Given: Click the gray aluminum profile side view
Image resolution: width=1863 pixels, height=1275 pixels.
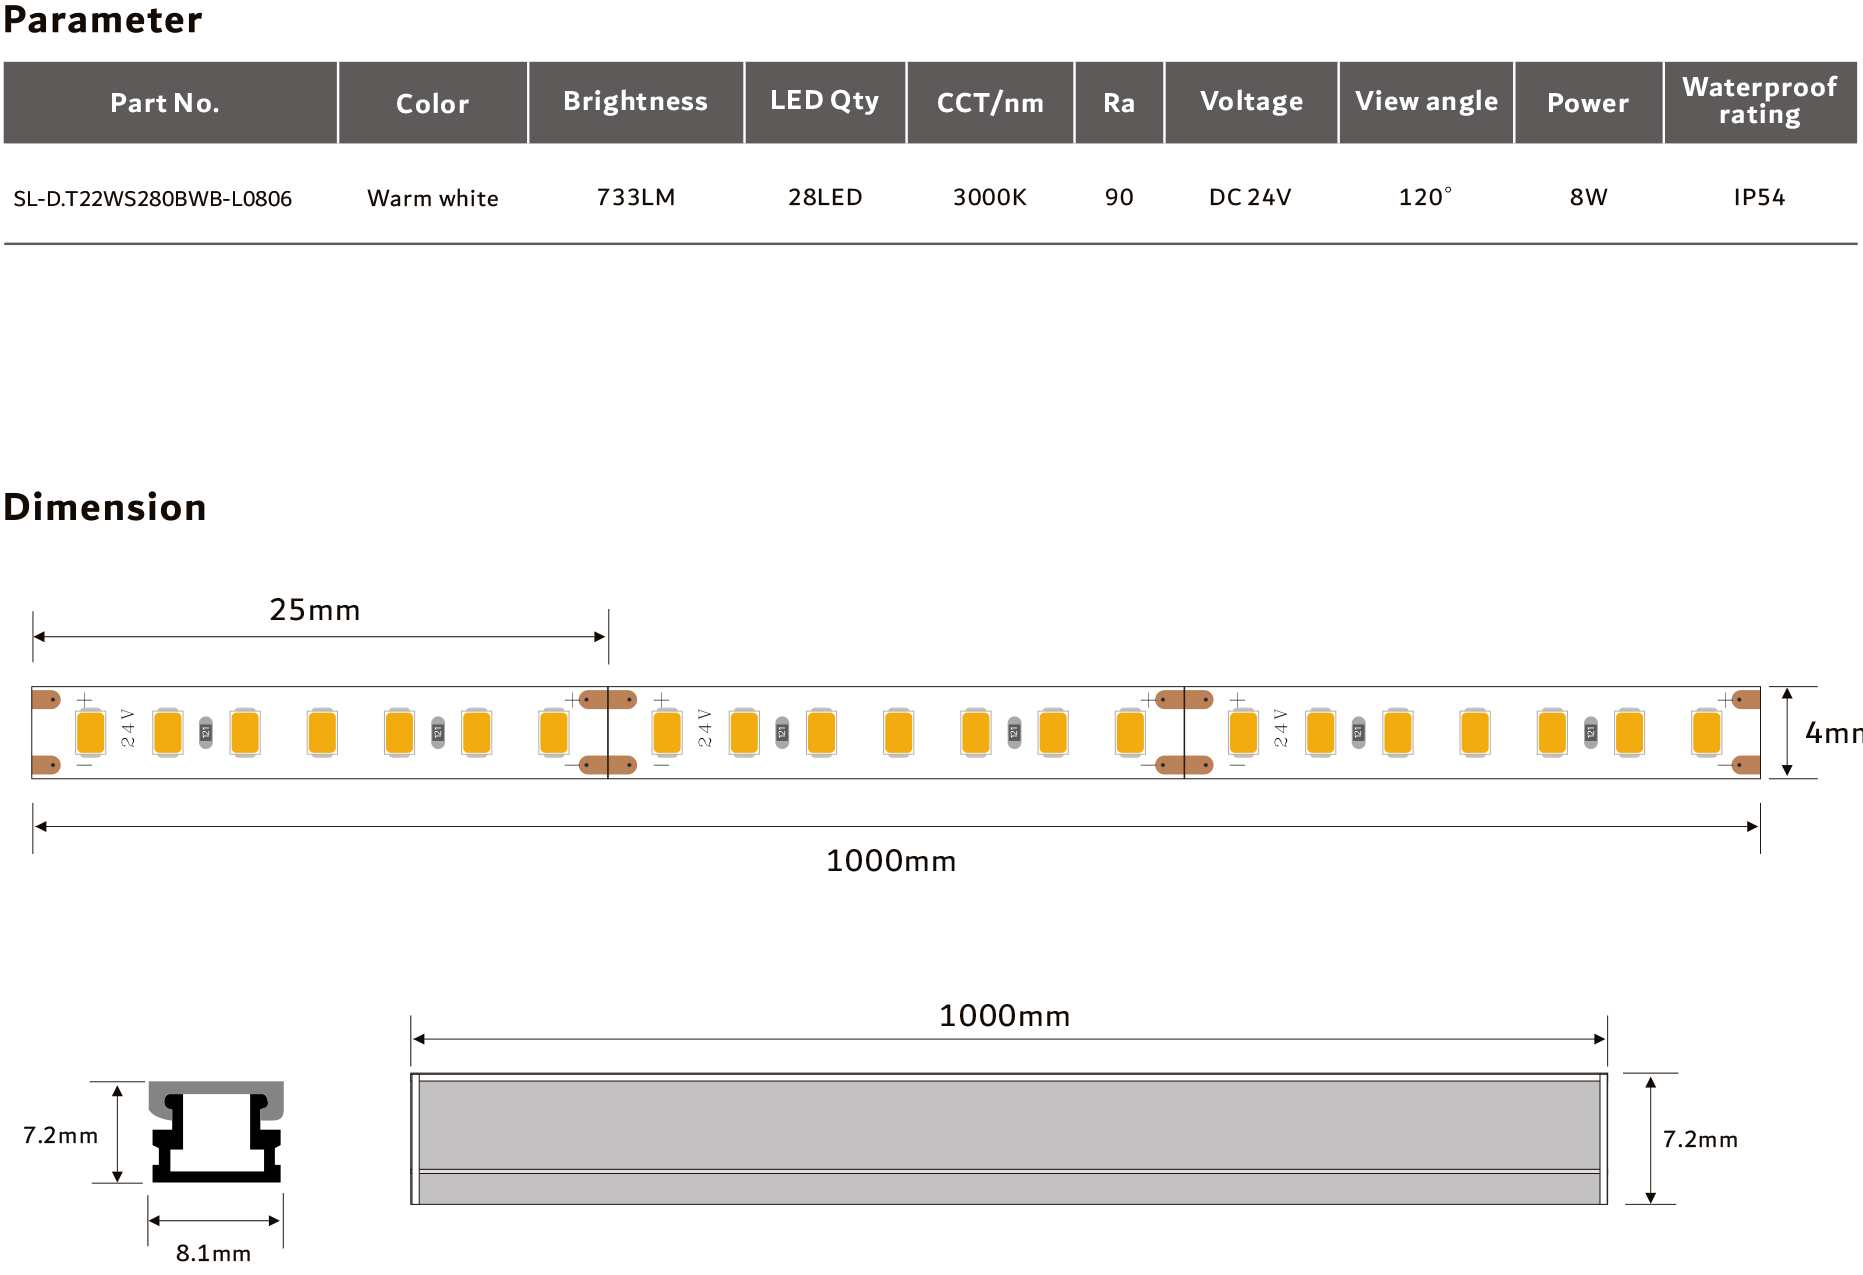Looking at the screenshot, I should [x=1008, y=1139].
